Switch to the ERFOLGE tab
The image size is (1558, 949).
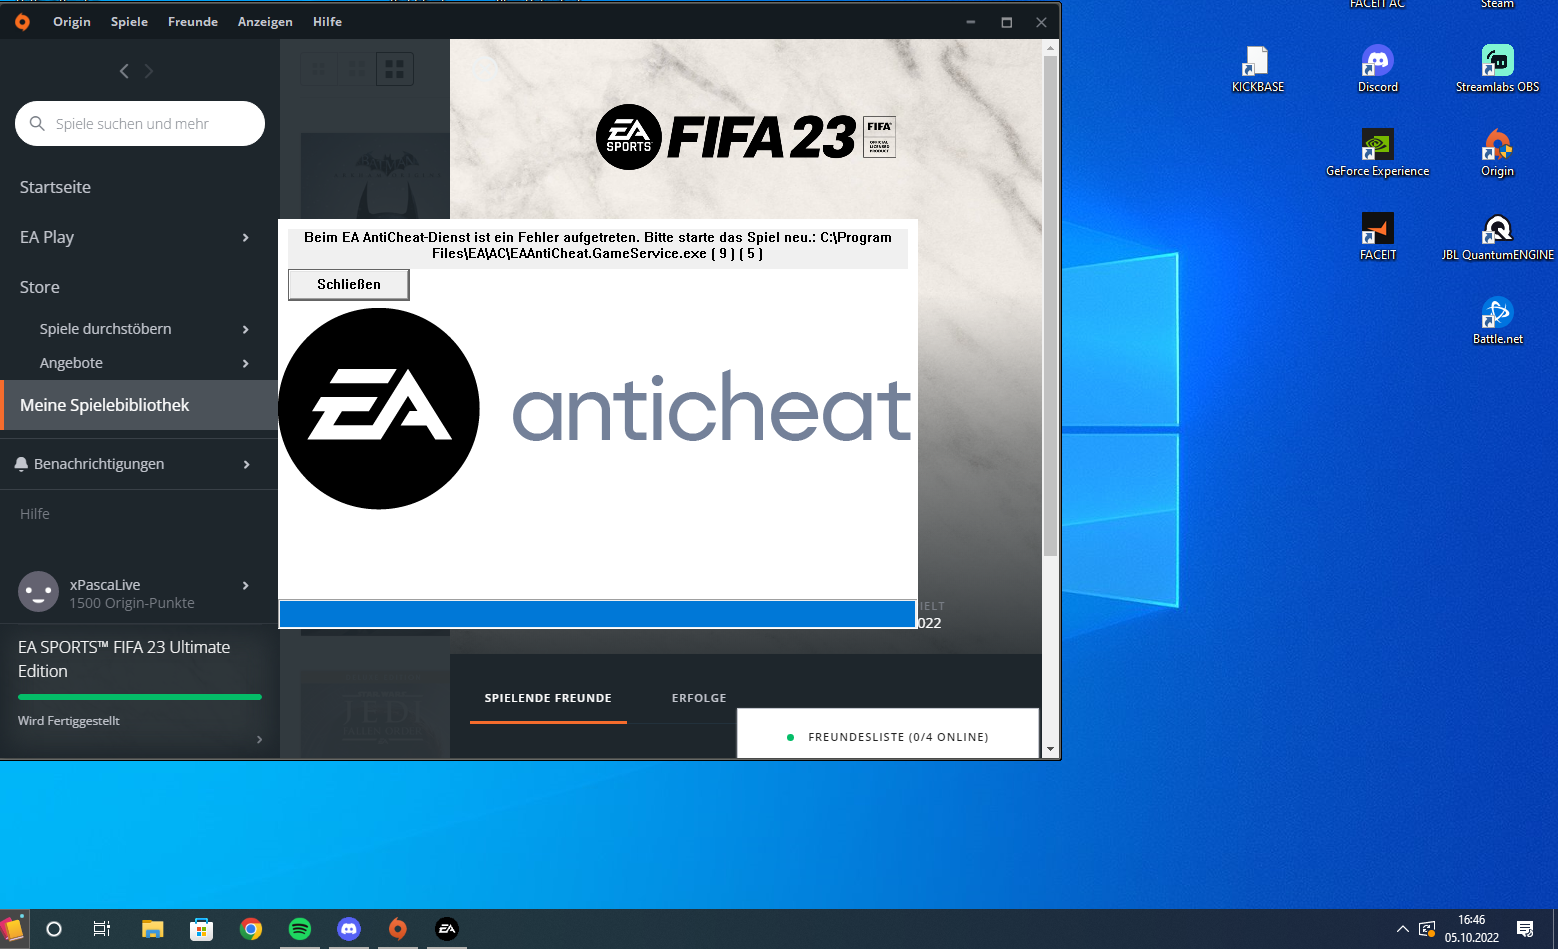click(x=699, y=698)
